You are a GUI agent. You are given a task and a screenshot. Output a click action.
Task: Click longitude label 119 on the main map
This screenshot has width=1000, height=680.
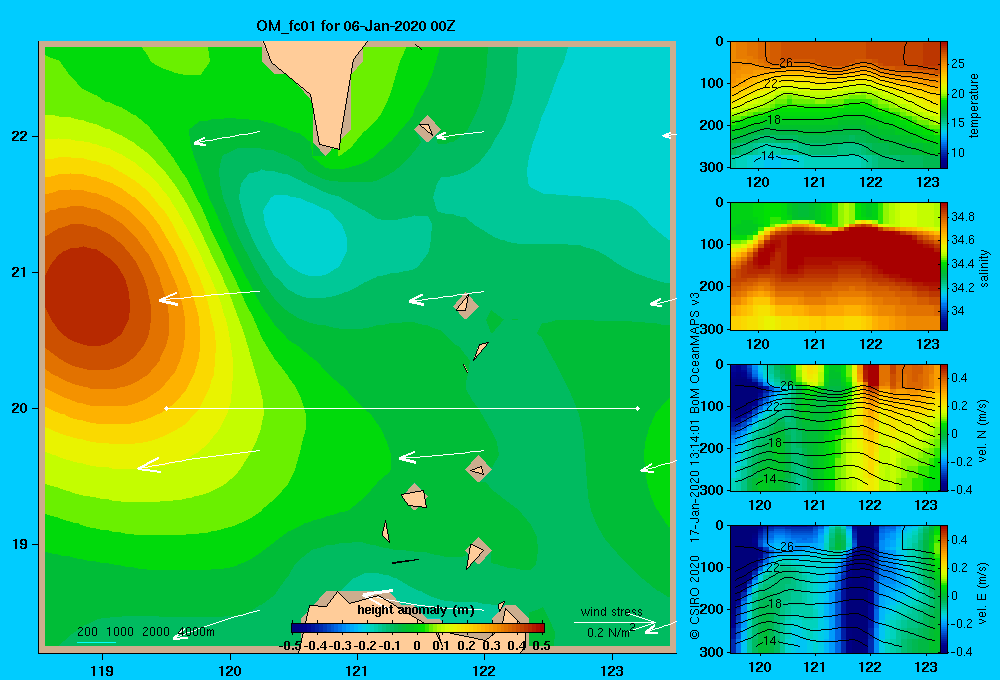pyautogui.click(x=102, y=670)
